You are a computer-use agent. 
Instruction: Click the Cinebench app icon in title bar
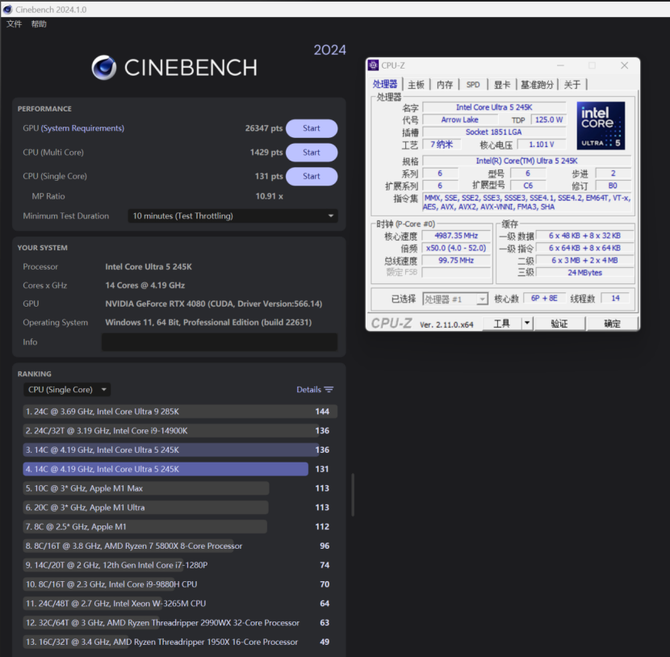(x=7, y=9)
